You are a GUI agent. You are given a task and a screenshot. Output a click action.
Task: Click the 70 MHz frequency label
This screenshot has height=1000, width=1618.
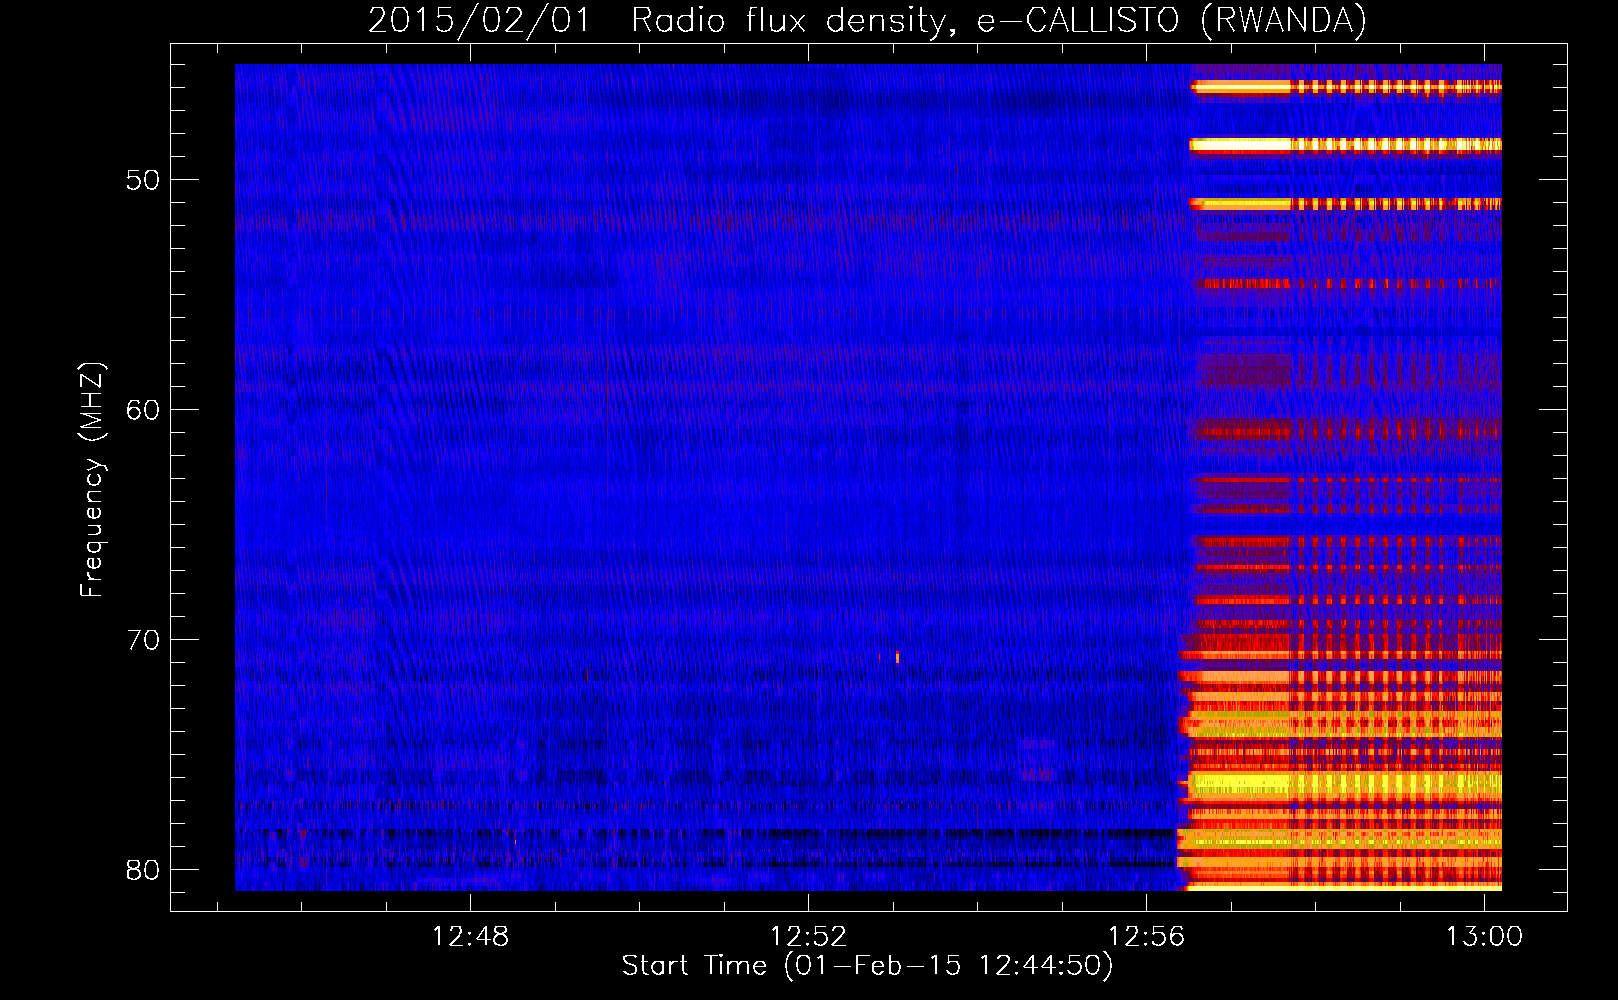click(x=143, y=640)
